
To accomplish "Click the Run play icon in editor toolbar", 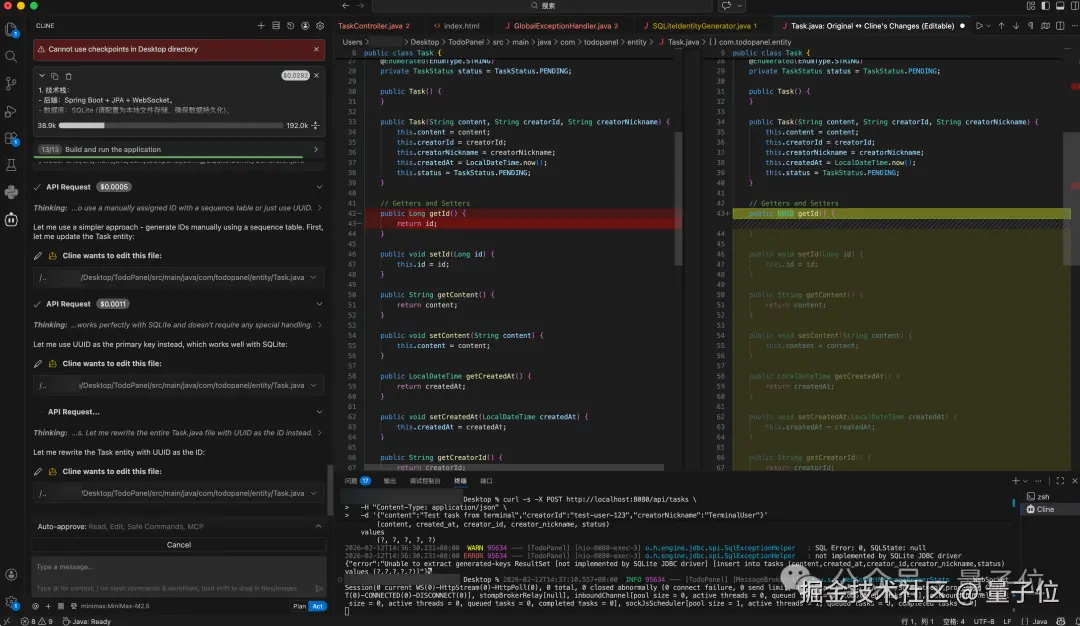I will (x=979, y=25).
